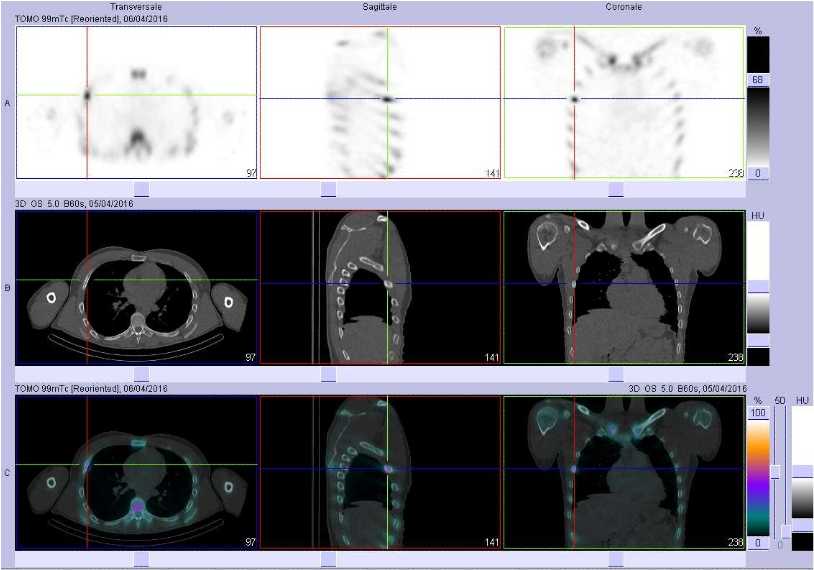Click the upper level value 68 on grayscale bar

tap(758, 79)
